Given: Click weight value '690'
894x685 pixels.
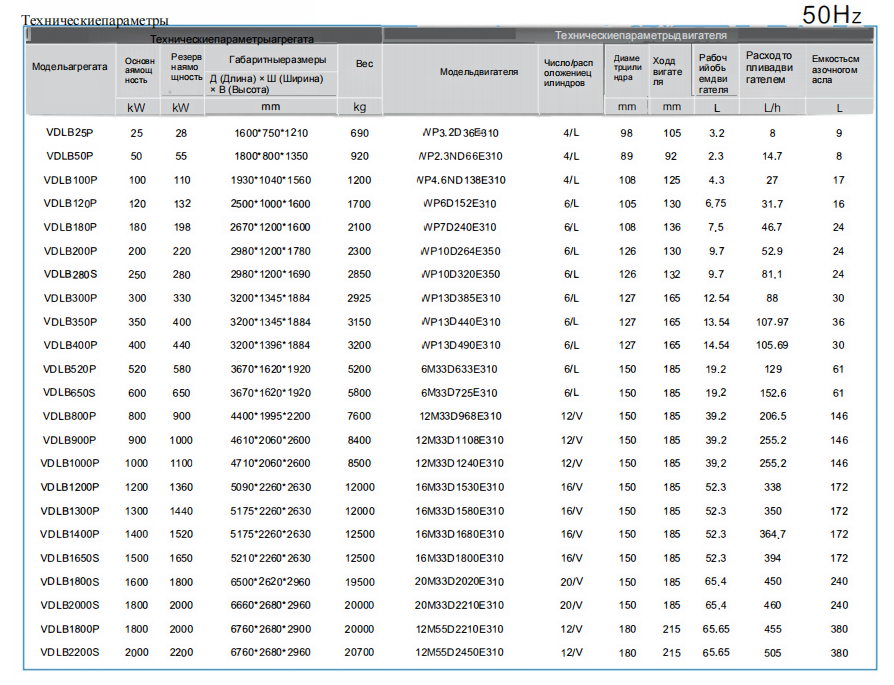Looking at the screenshot, I should (360, 133).
